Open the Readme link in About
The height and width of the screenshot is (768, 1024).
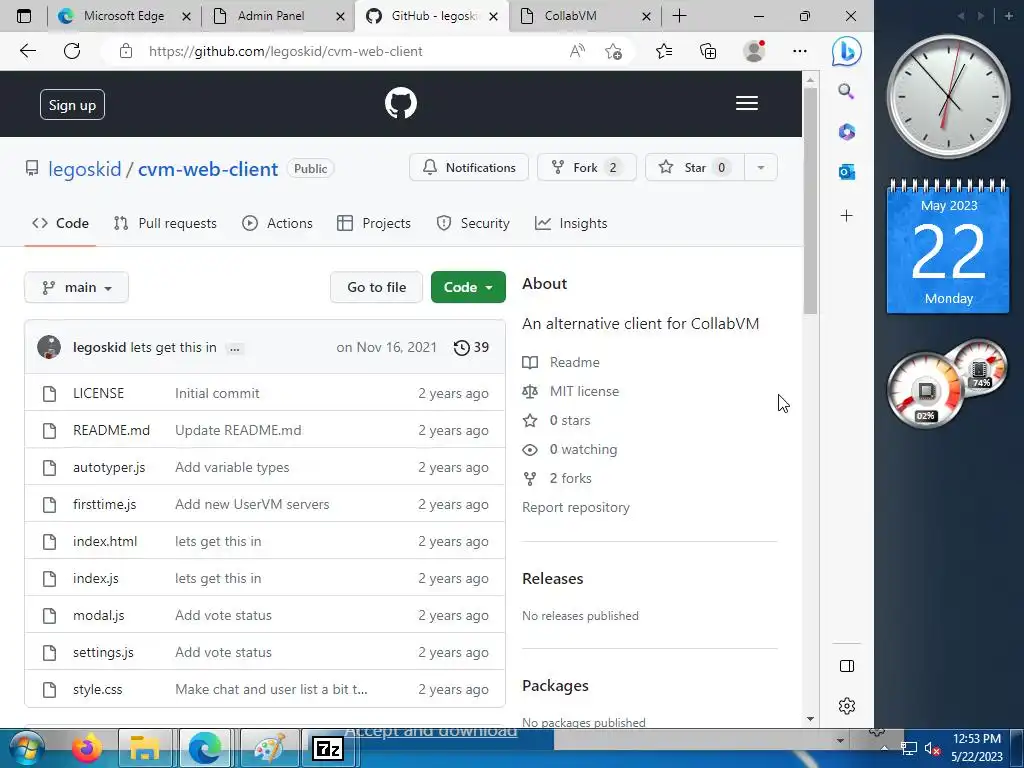coord(575,362)
